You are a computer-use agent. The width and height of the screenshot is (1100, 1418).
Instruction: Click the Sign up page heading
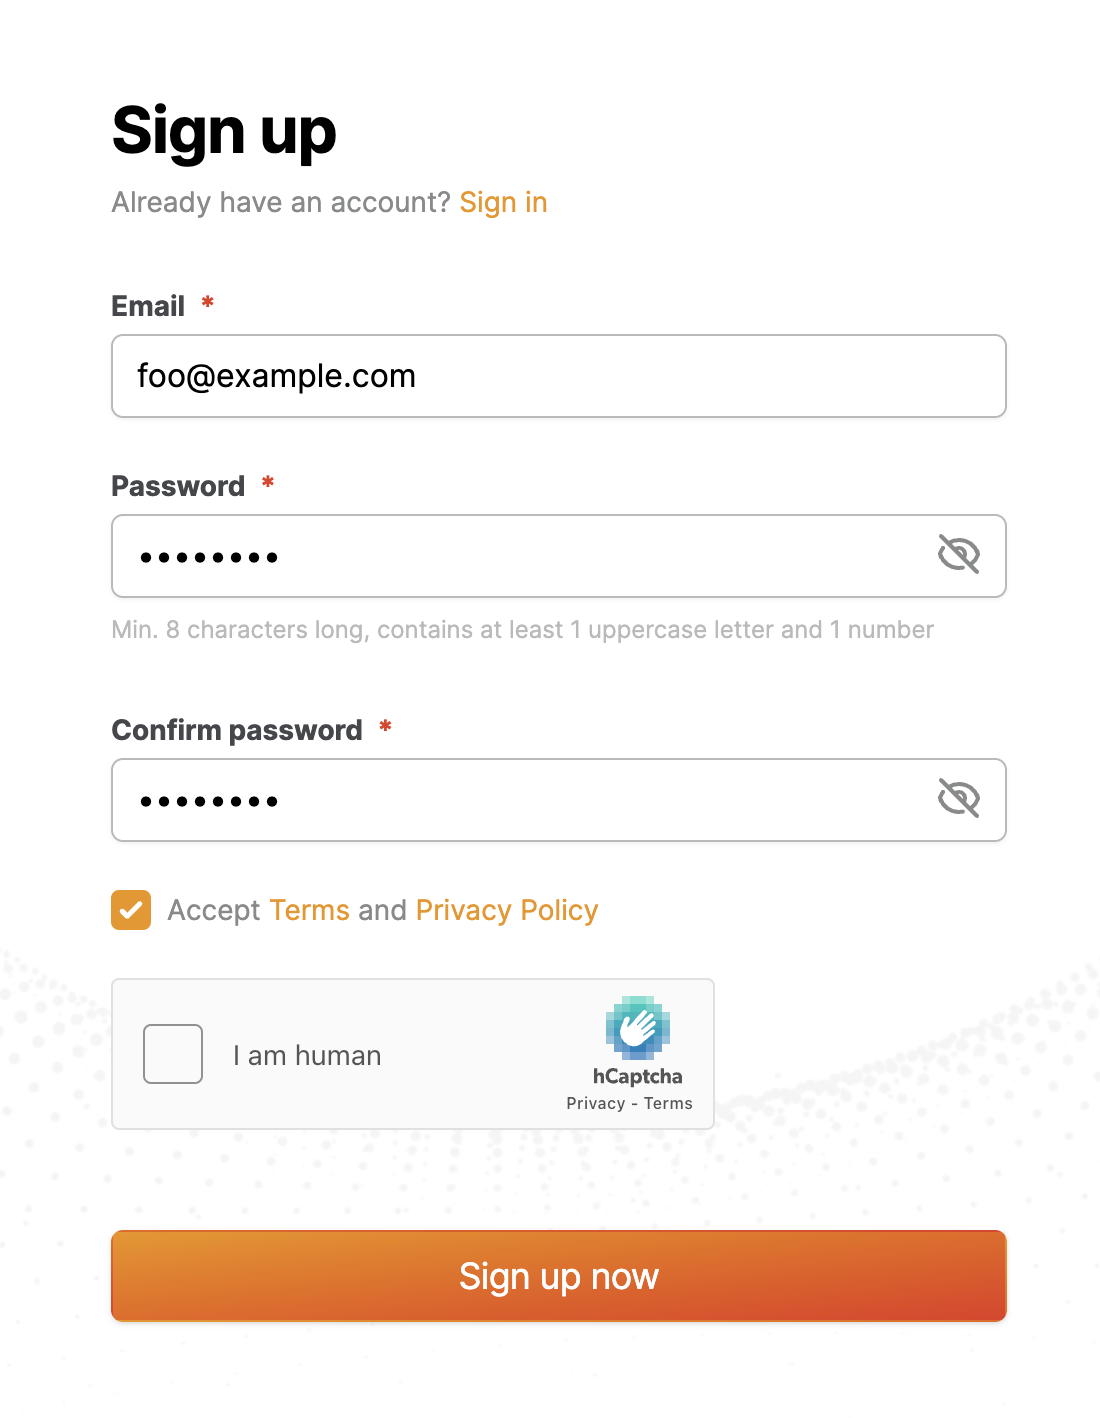(224, 132)
